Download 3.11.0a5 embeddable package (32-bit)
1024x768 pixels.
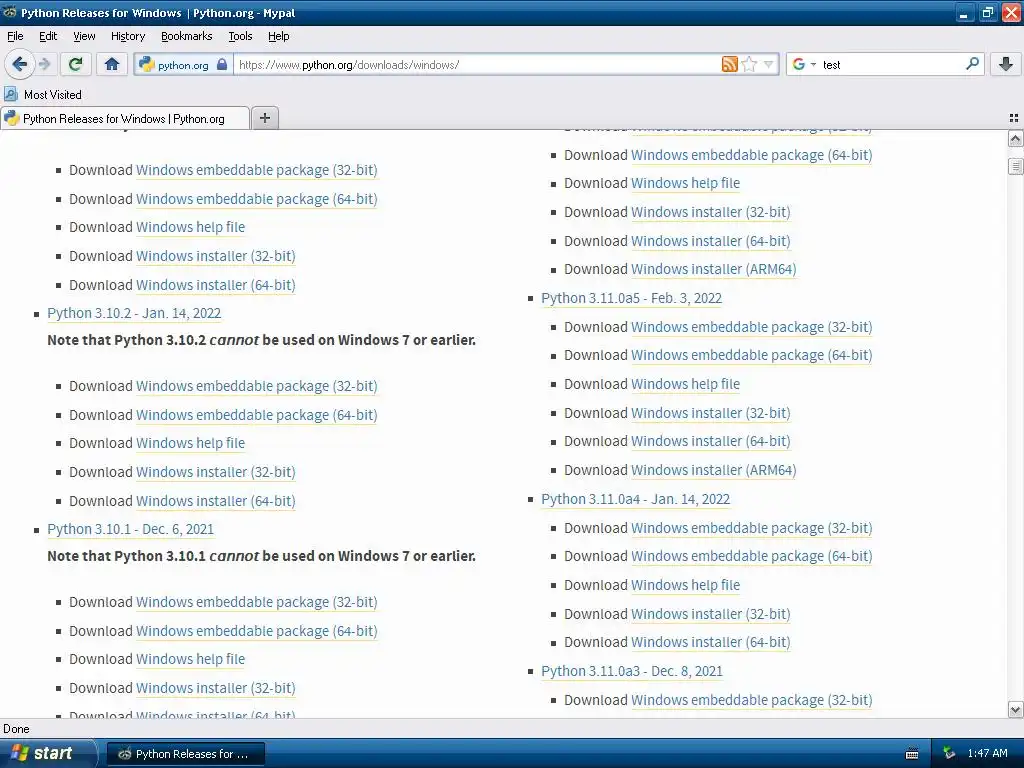(752, 327)
